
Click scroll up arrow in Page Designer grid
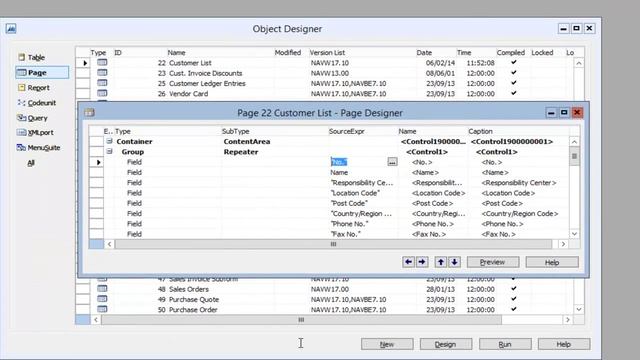[574, 142]
